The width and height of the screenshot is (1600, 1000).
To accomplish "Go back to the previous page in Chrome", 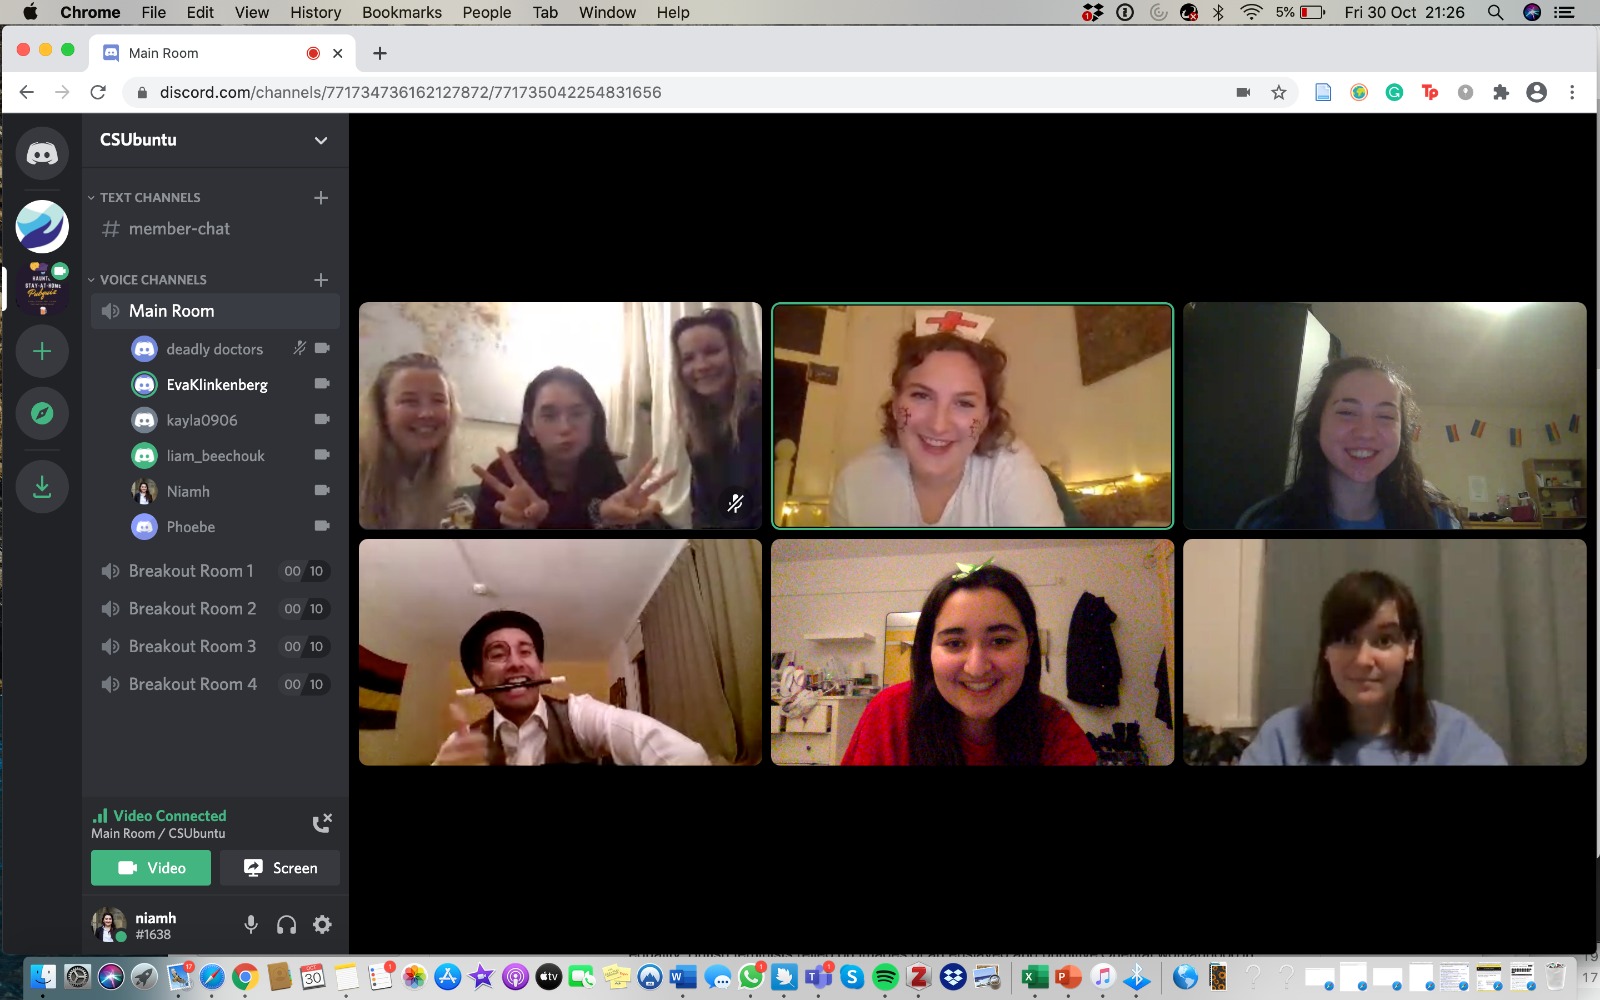I will [27, 92].
